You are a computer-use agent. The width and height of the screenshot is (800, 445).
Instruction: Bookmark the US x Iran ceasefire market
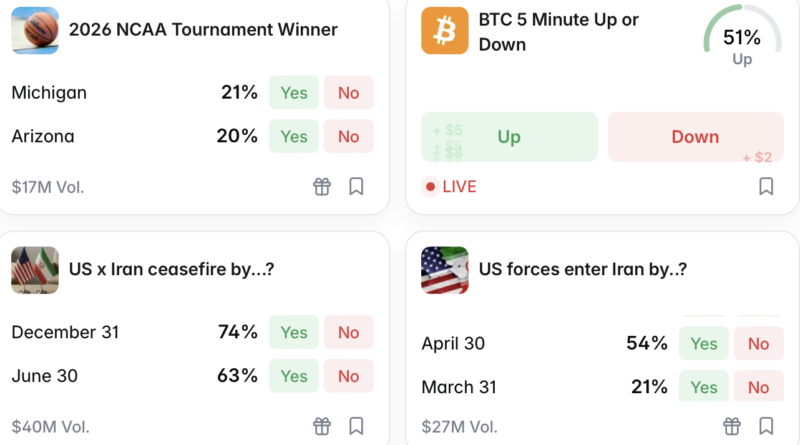[x=356, y=426]
